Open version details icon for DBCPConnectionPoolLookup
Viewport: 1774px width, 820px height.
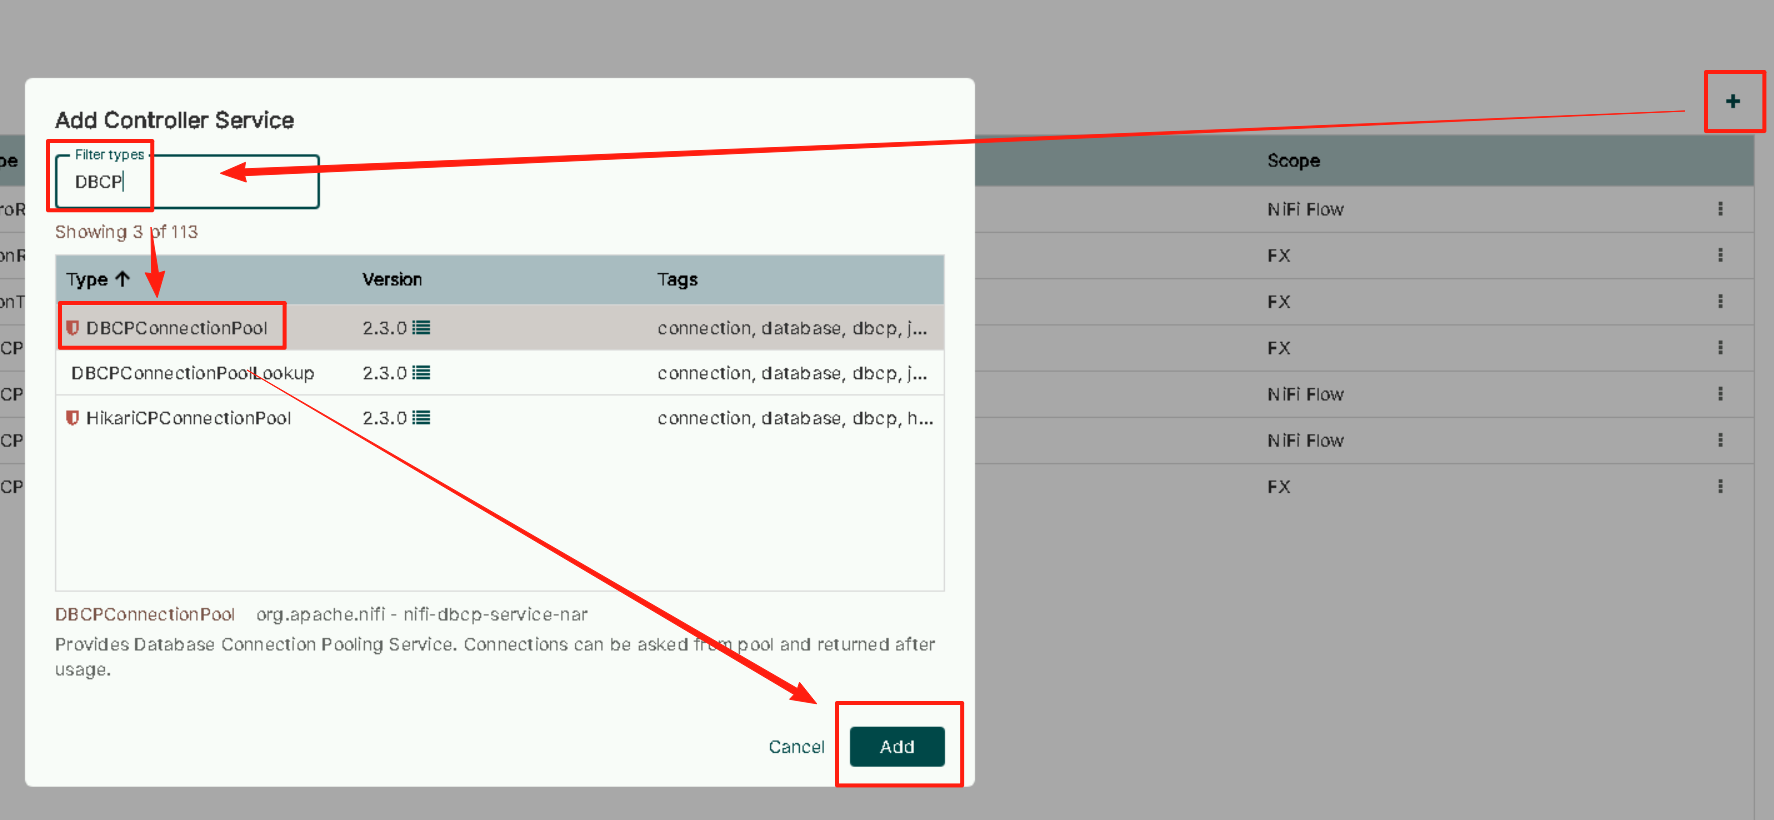421,373
